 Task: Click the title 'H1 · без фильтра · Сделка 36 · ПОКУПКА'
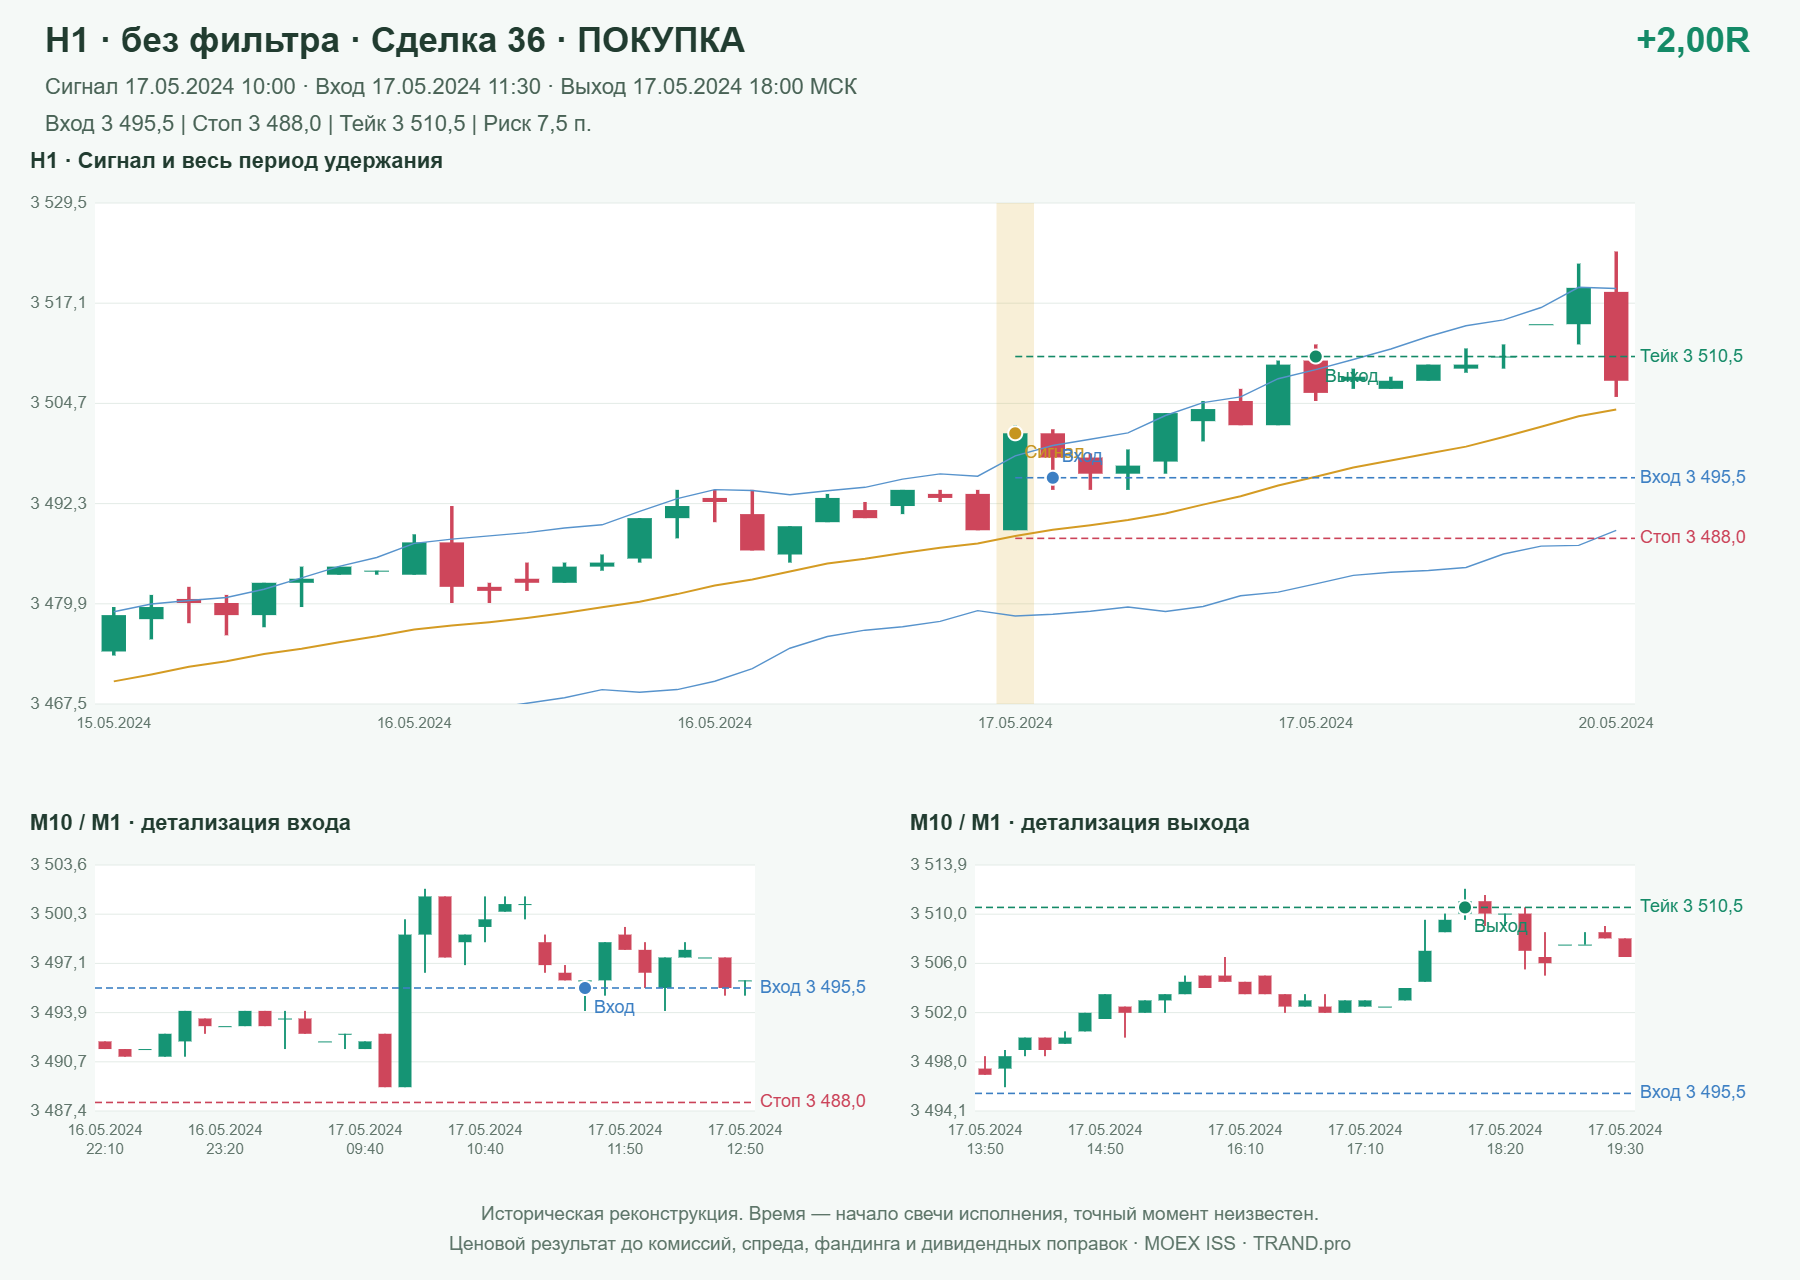tap(395, 40)
